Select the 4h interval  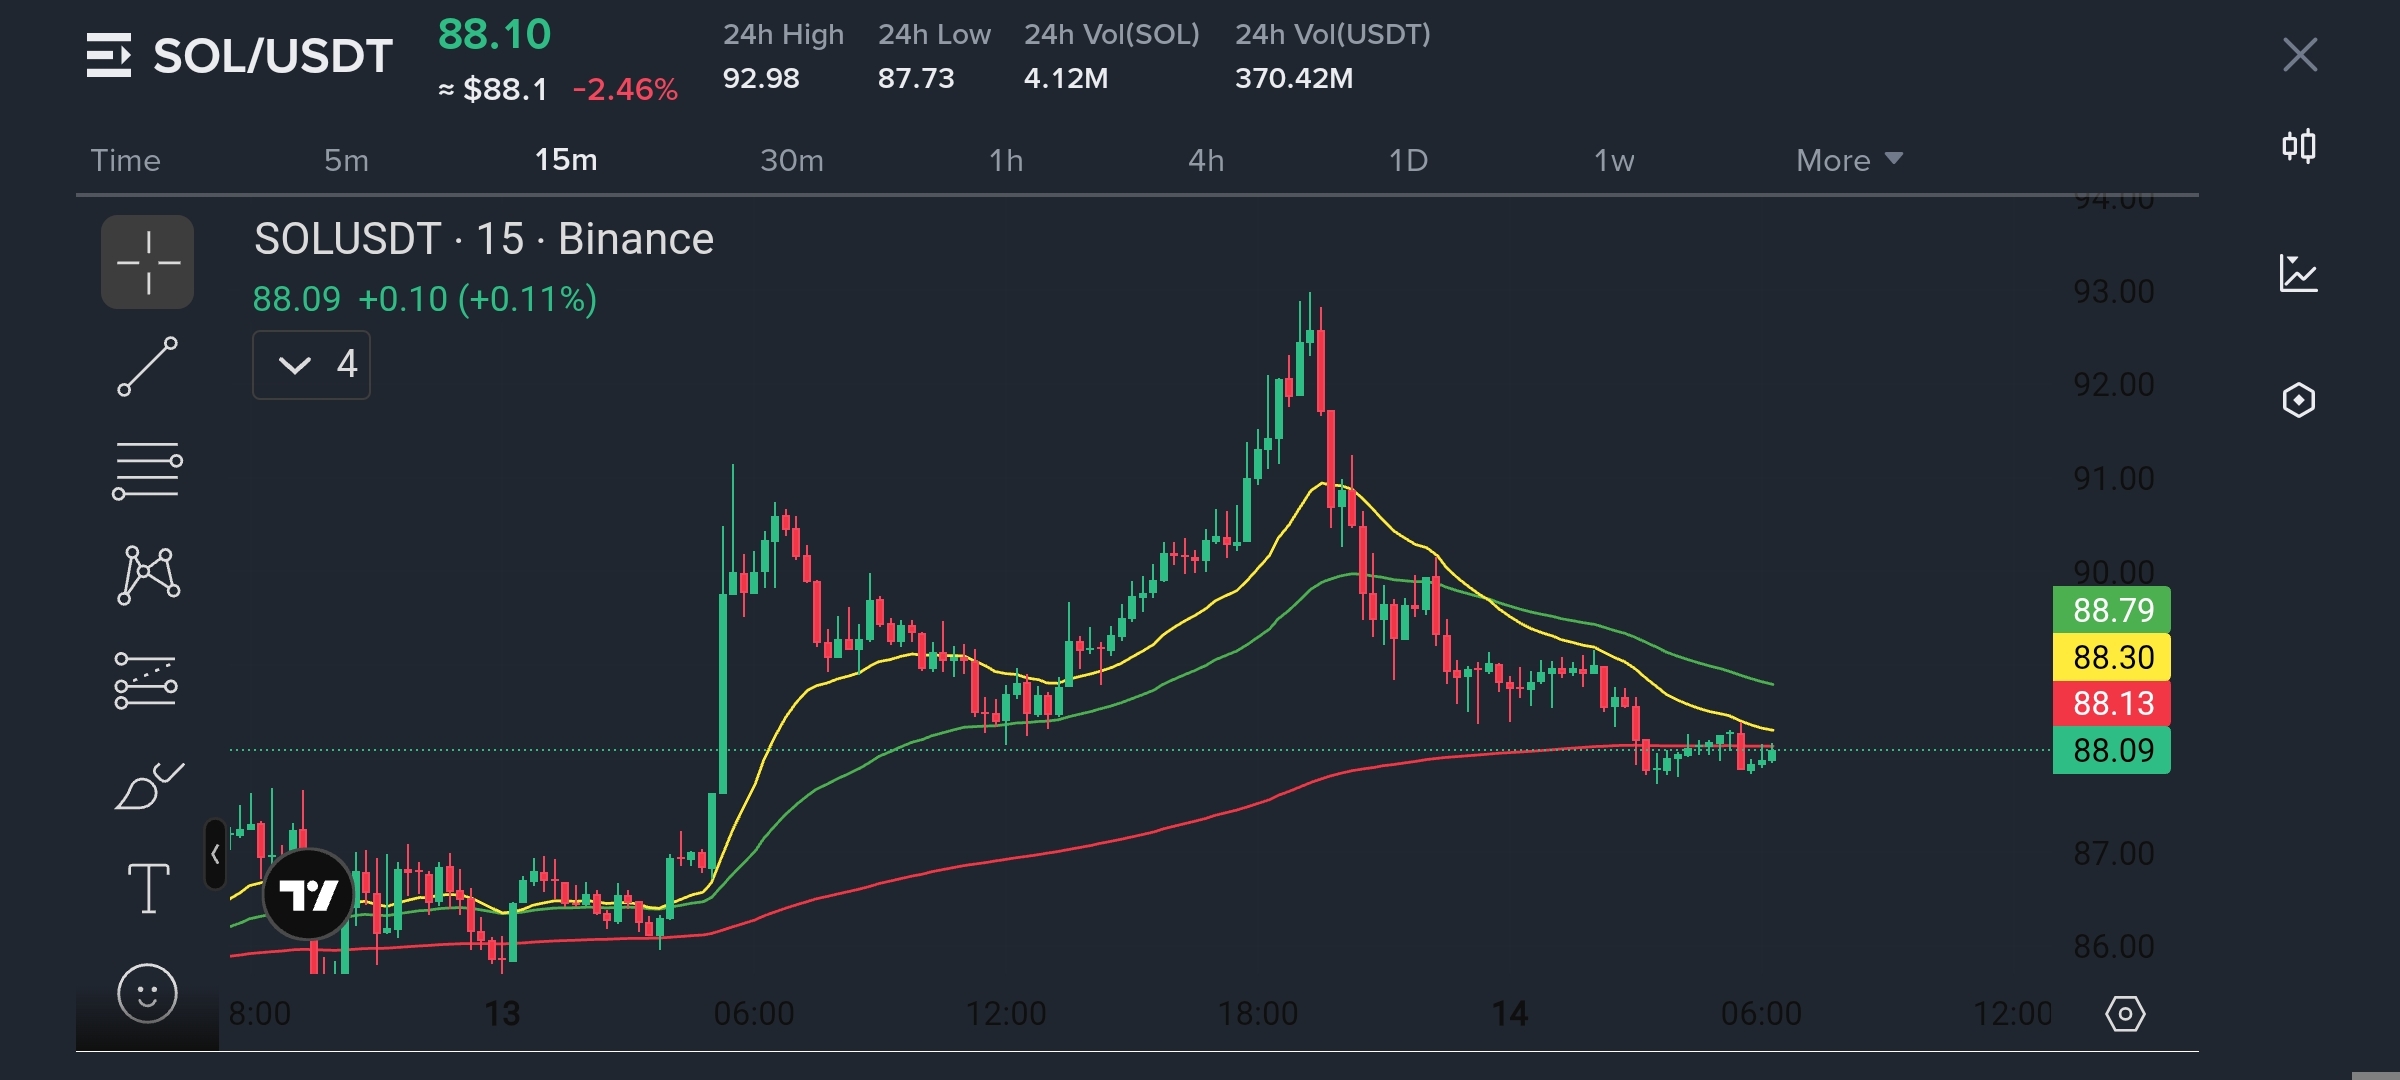tap(1206, 160)
